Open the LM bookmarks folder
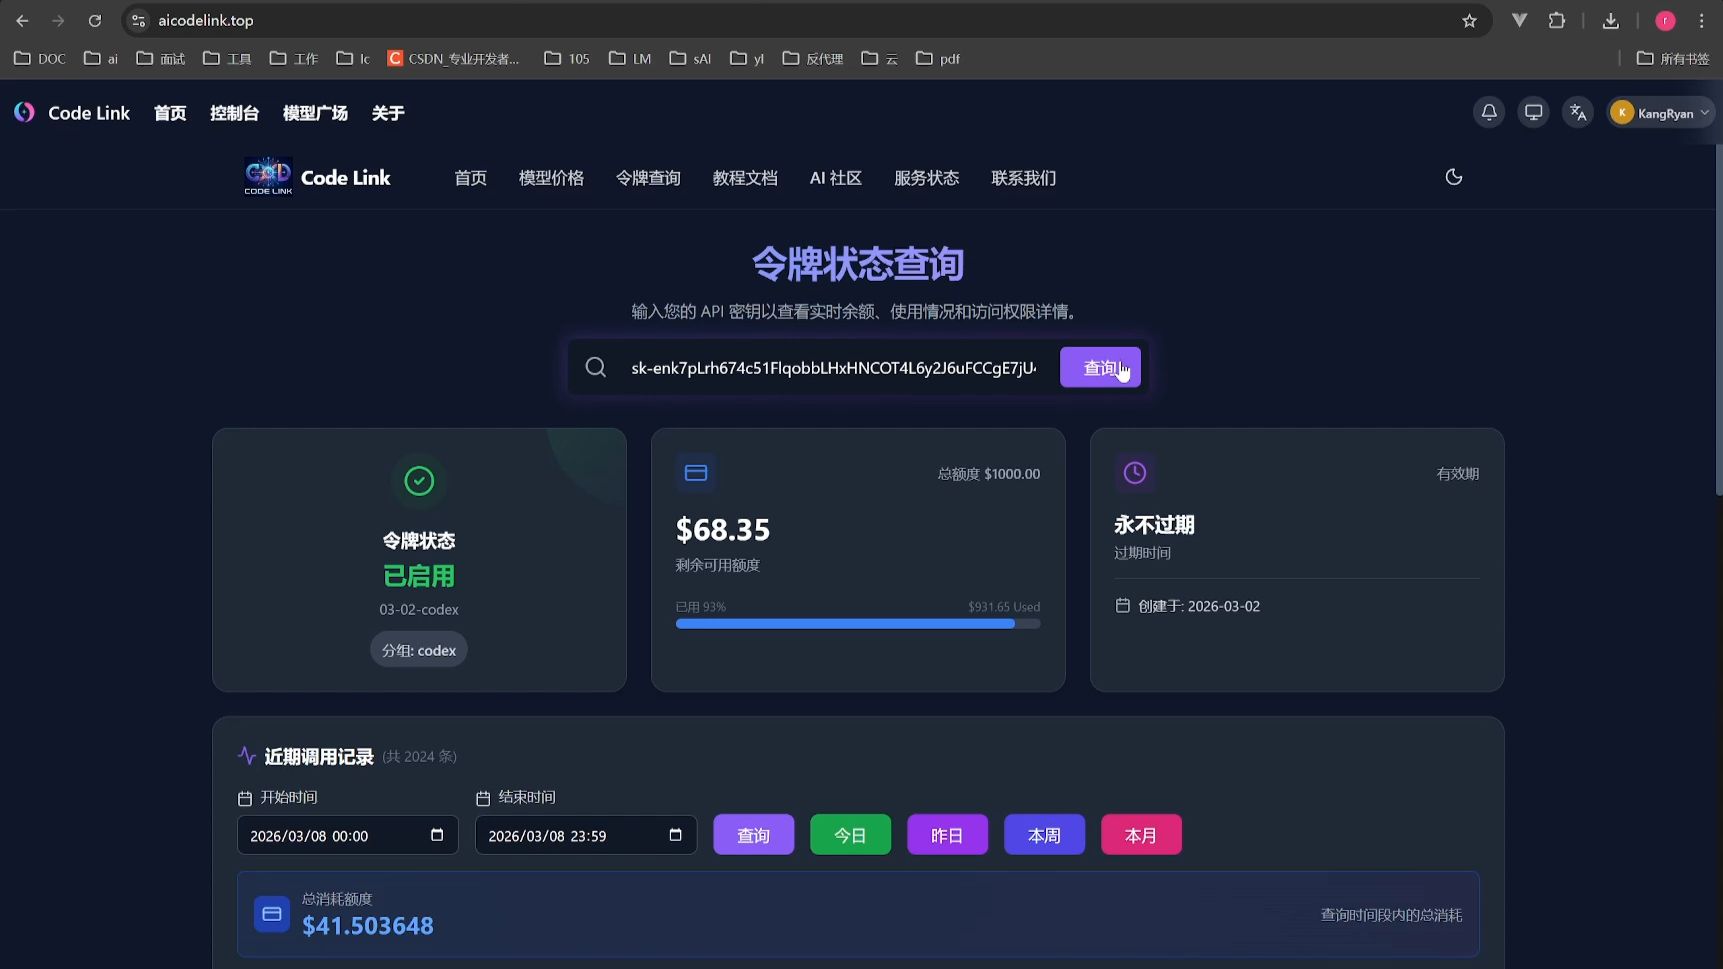 point(630,58)
